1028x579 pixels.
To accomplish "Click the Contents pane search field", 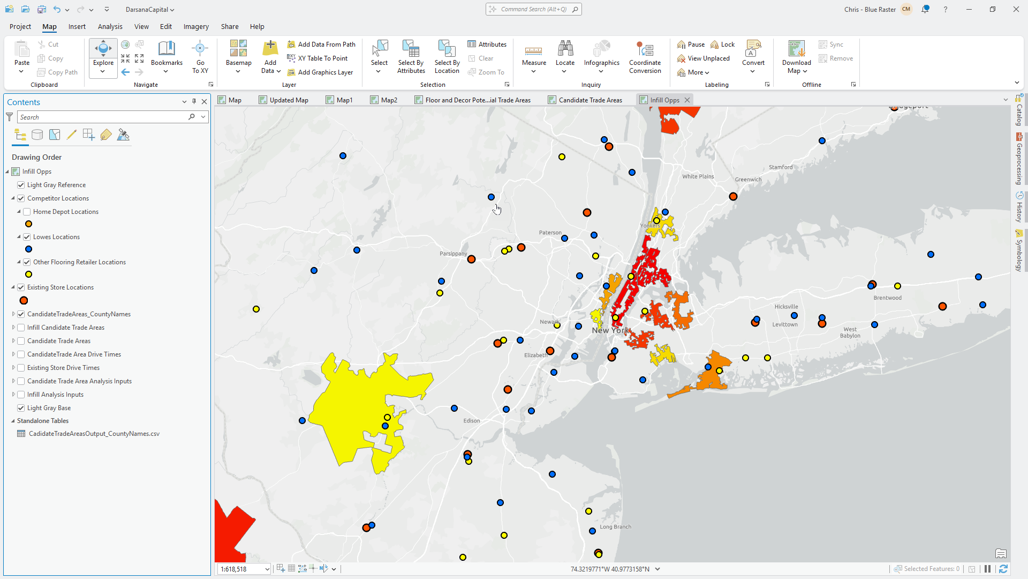I will tap(102, 117).
